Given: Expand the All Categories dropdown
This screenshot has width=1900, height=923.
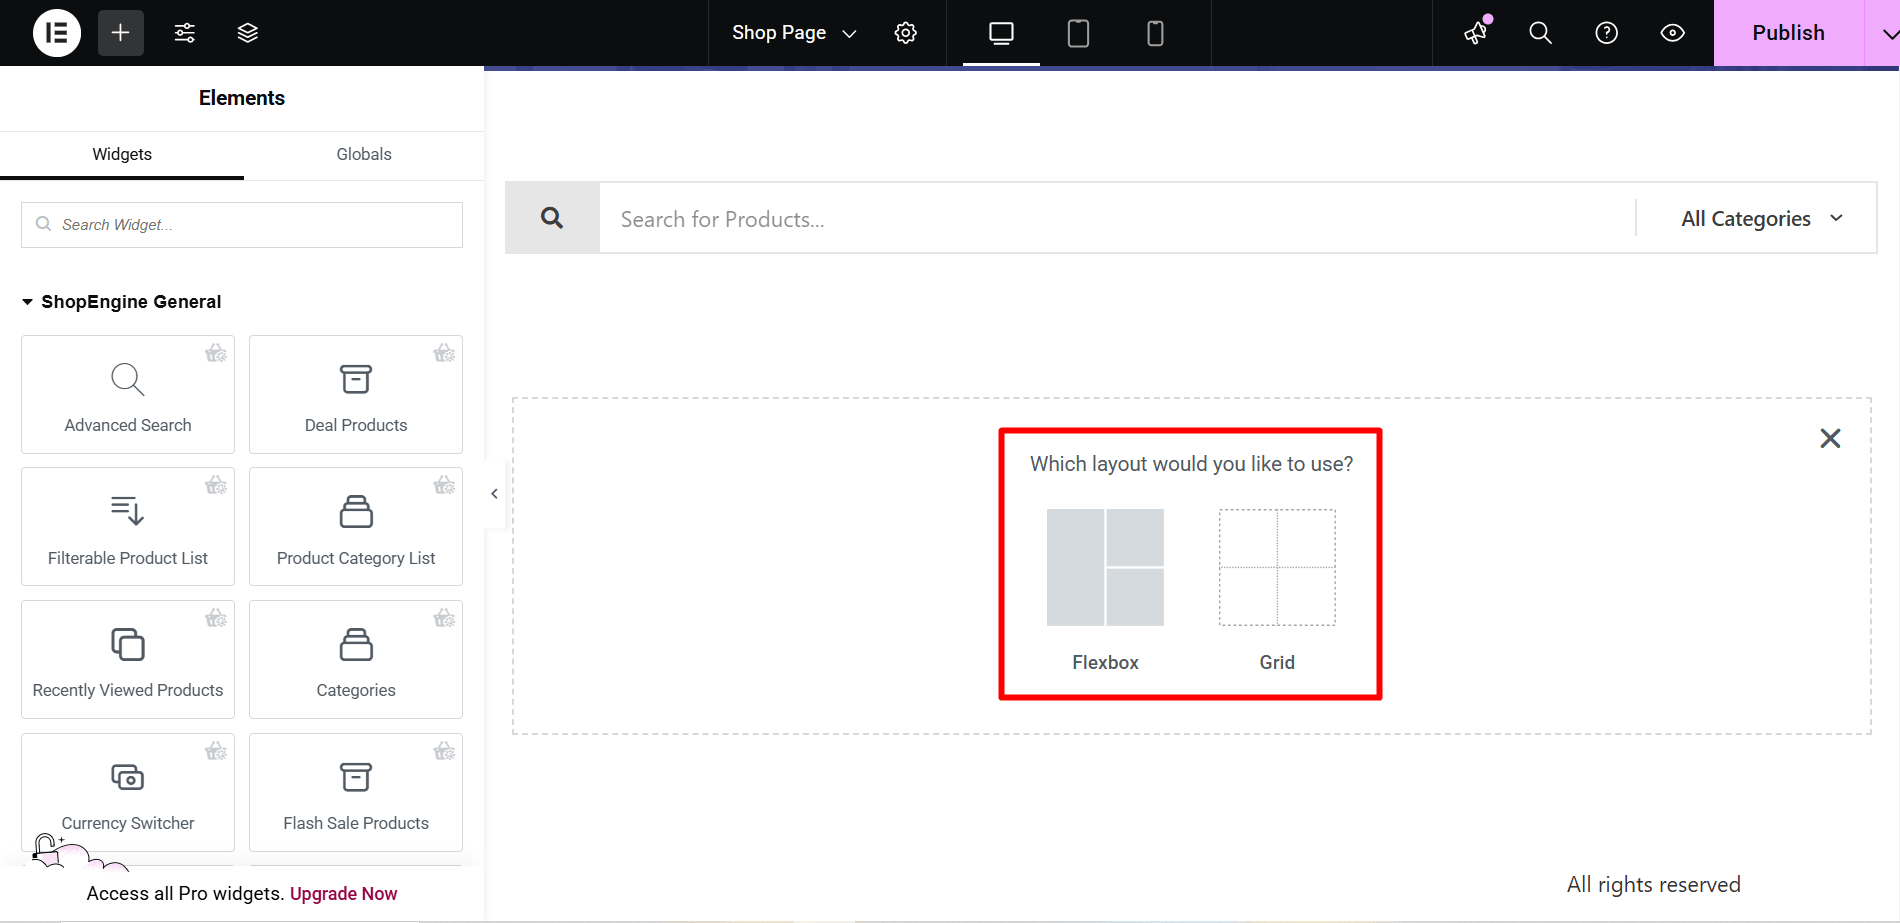Looking at the screenshot, I should coord(1759,218).
